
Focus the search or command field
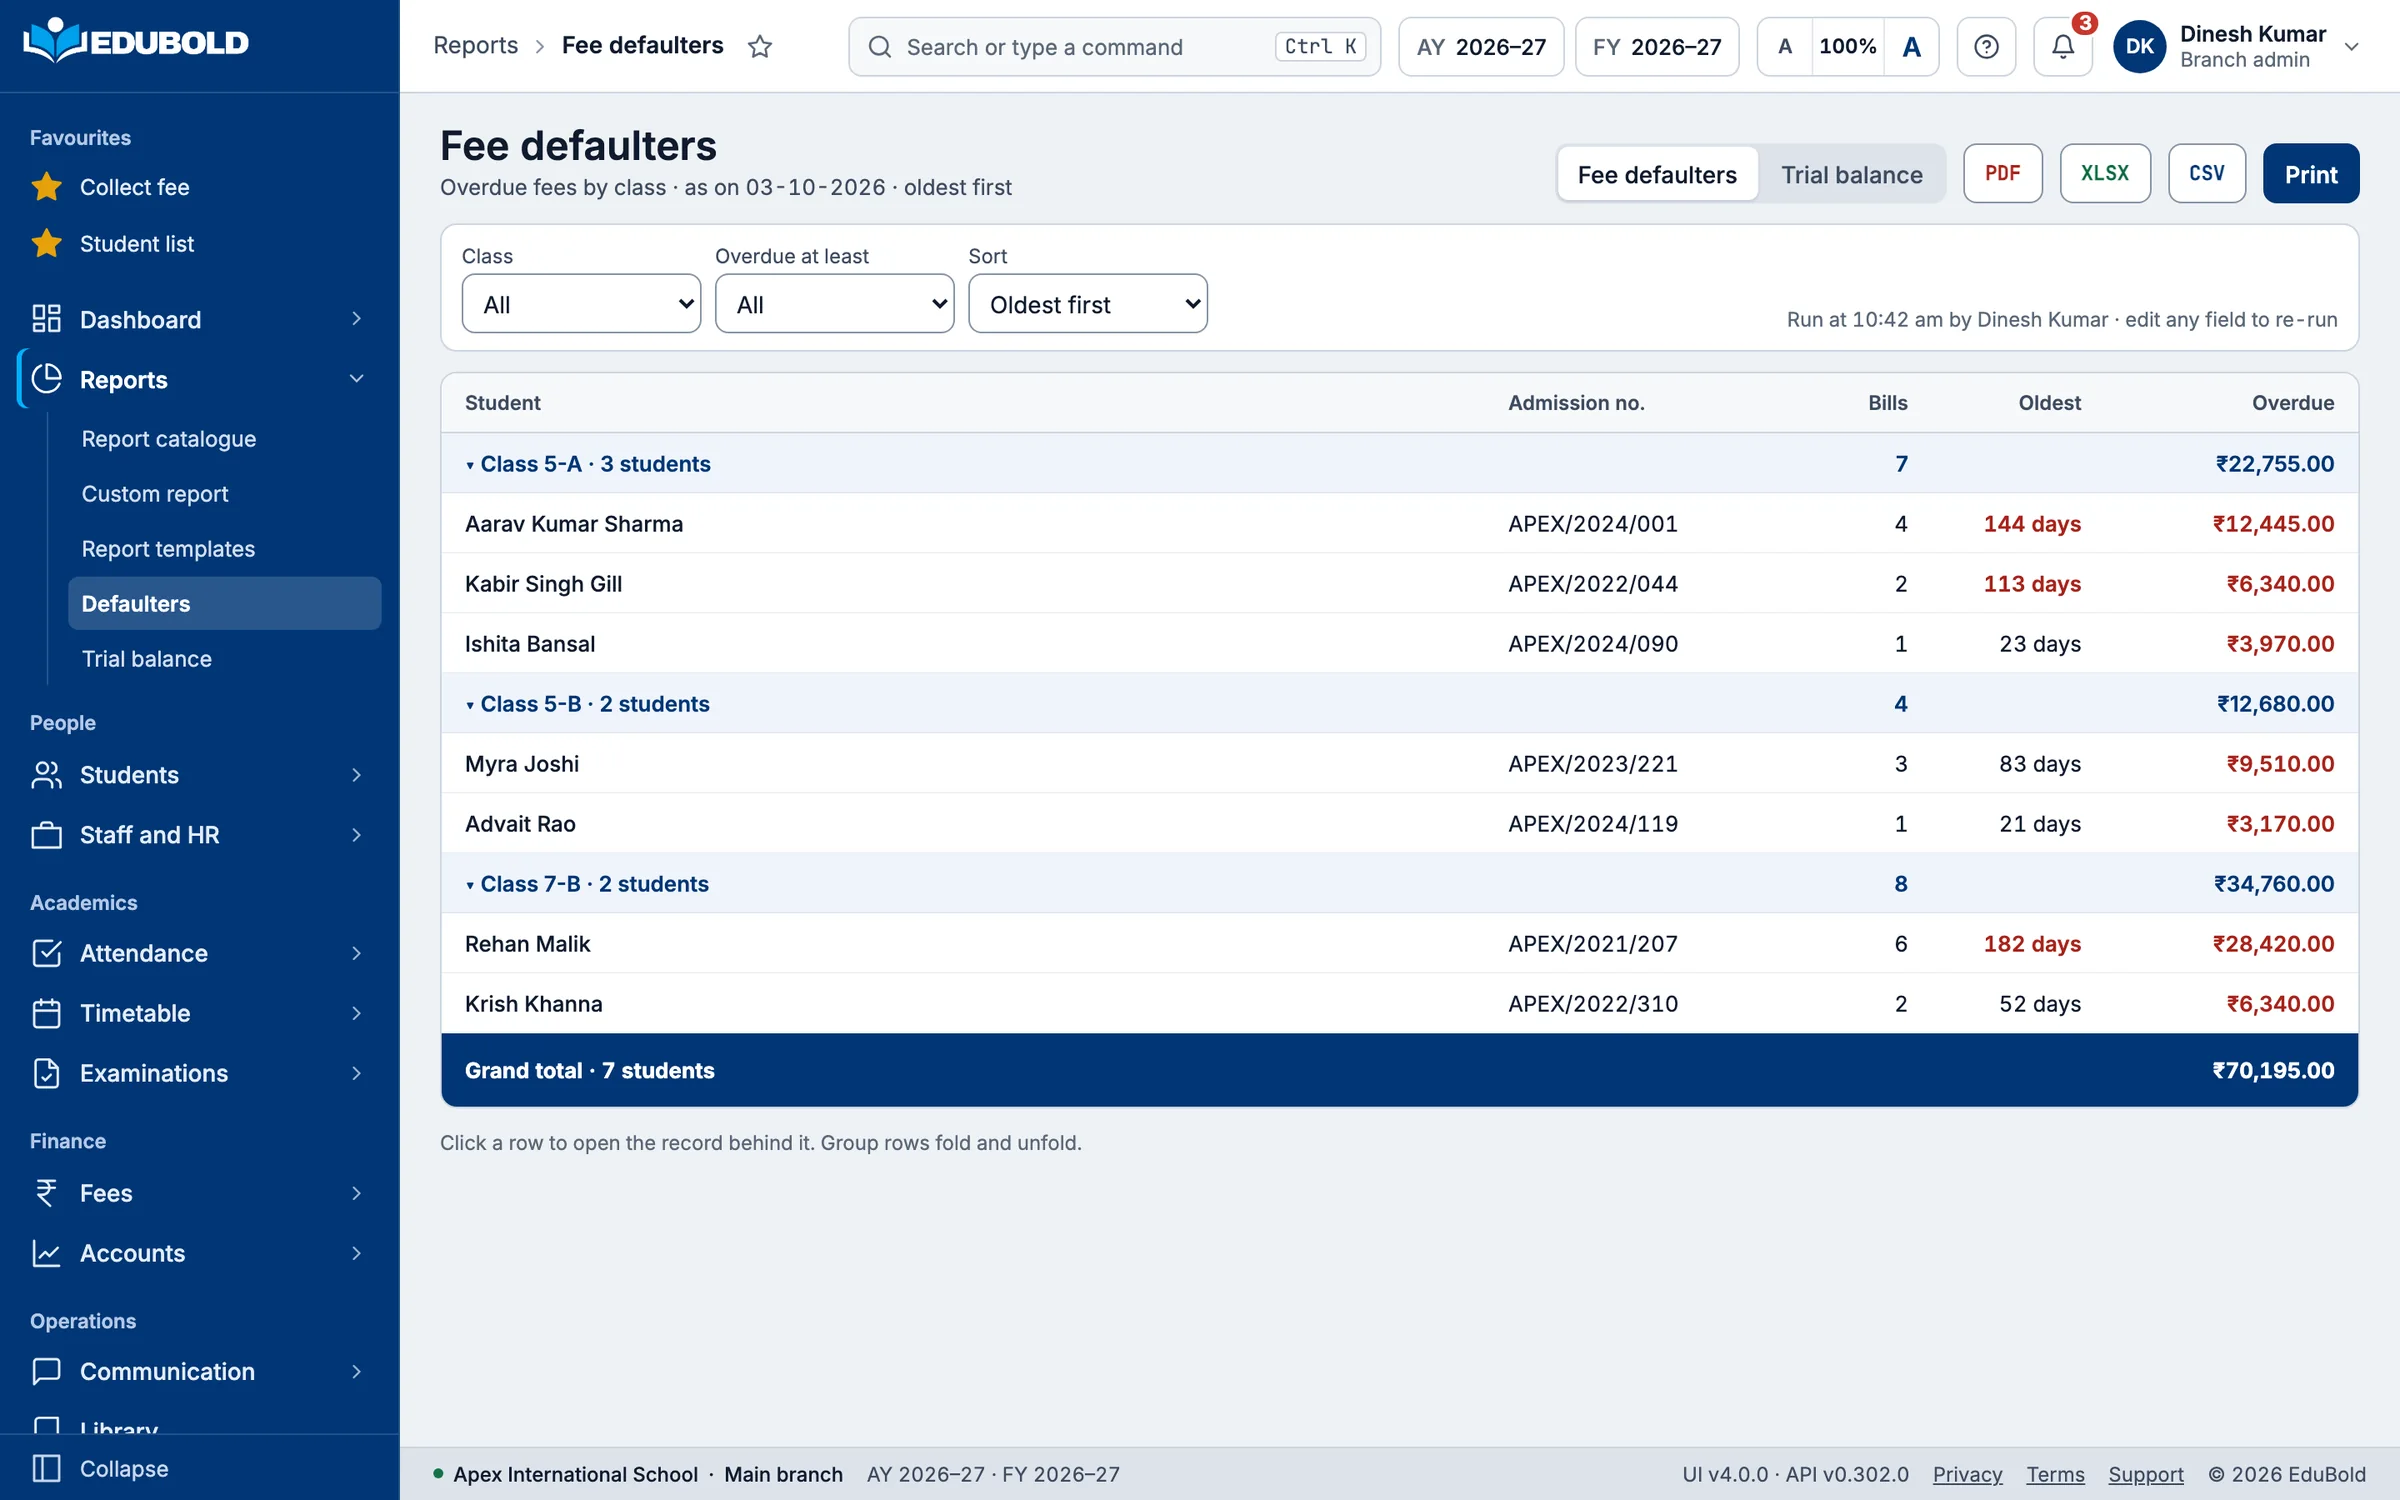pos(1114,46)
